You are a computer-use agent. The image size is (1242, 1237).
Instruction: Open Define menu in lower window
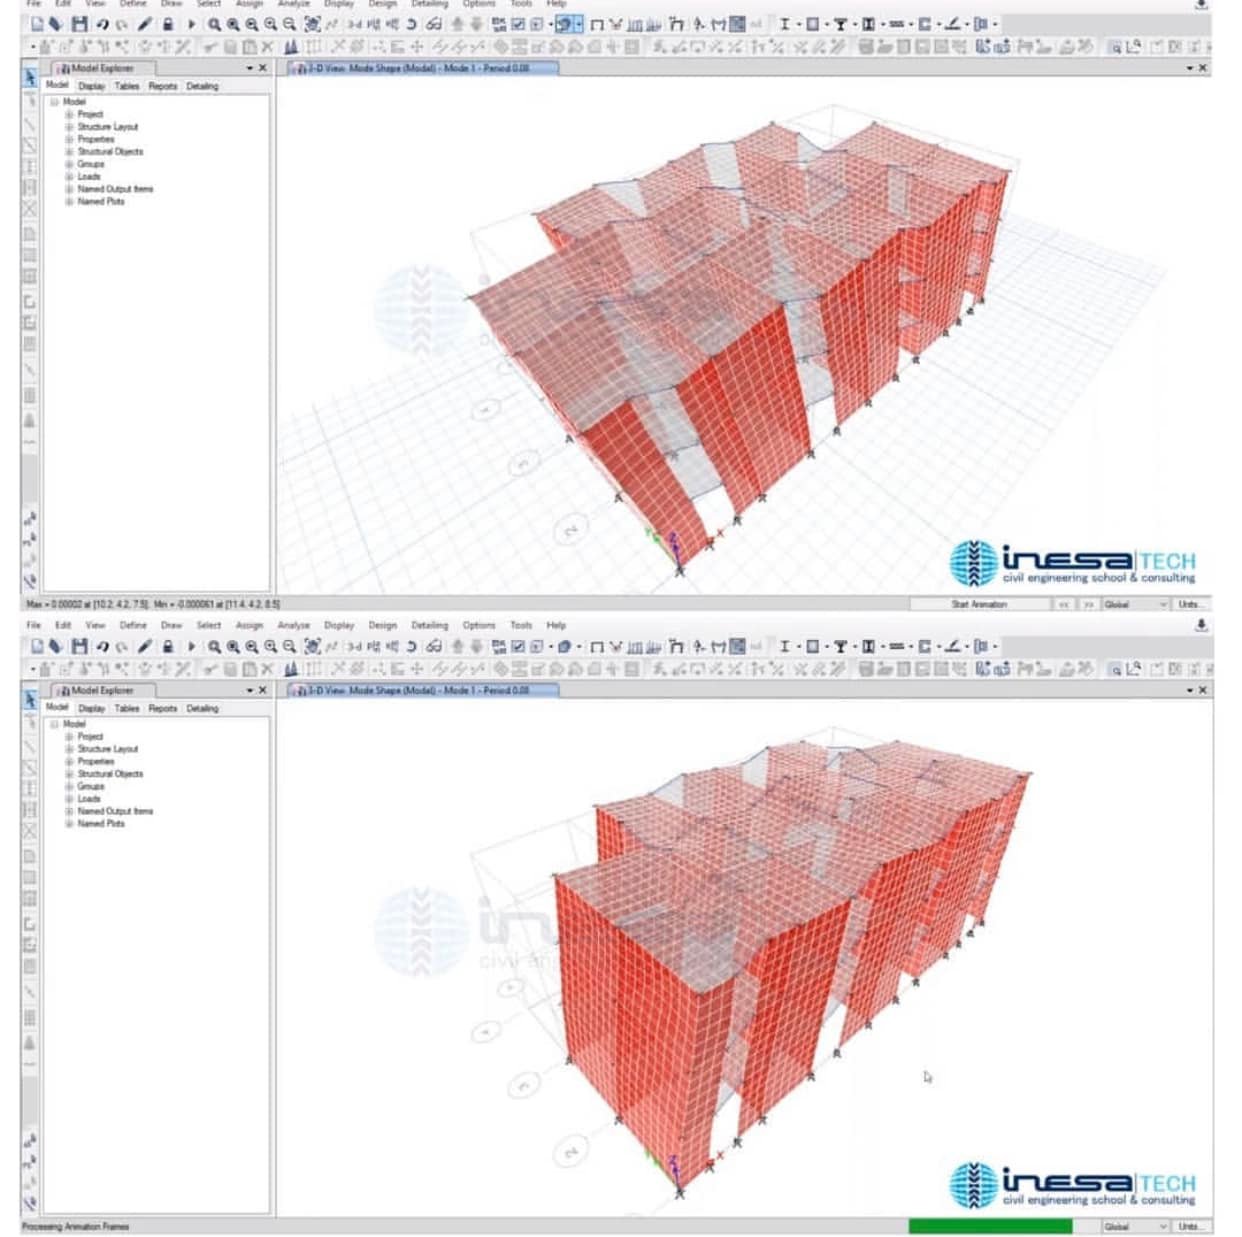coord(133,625)
